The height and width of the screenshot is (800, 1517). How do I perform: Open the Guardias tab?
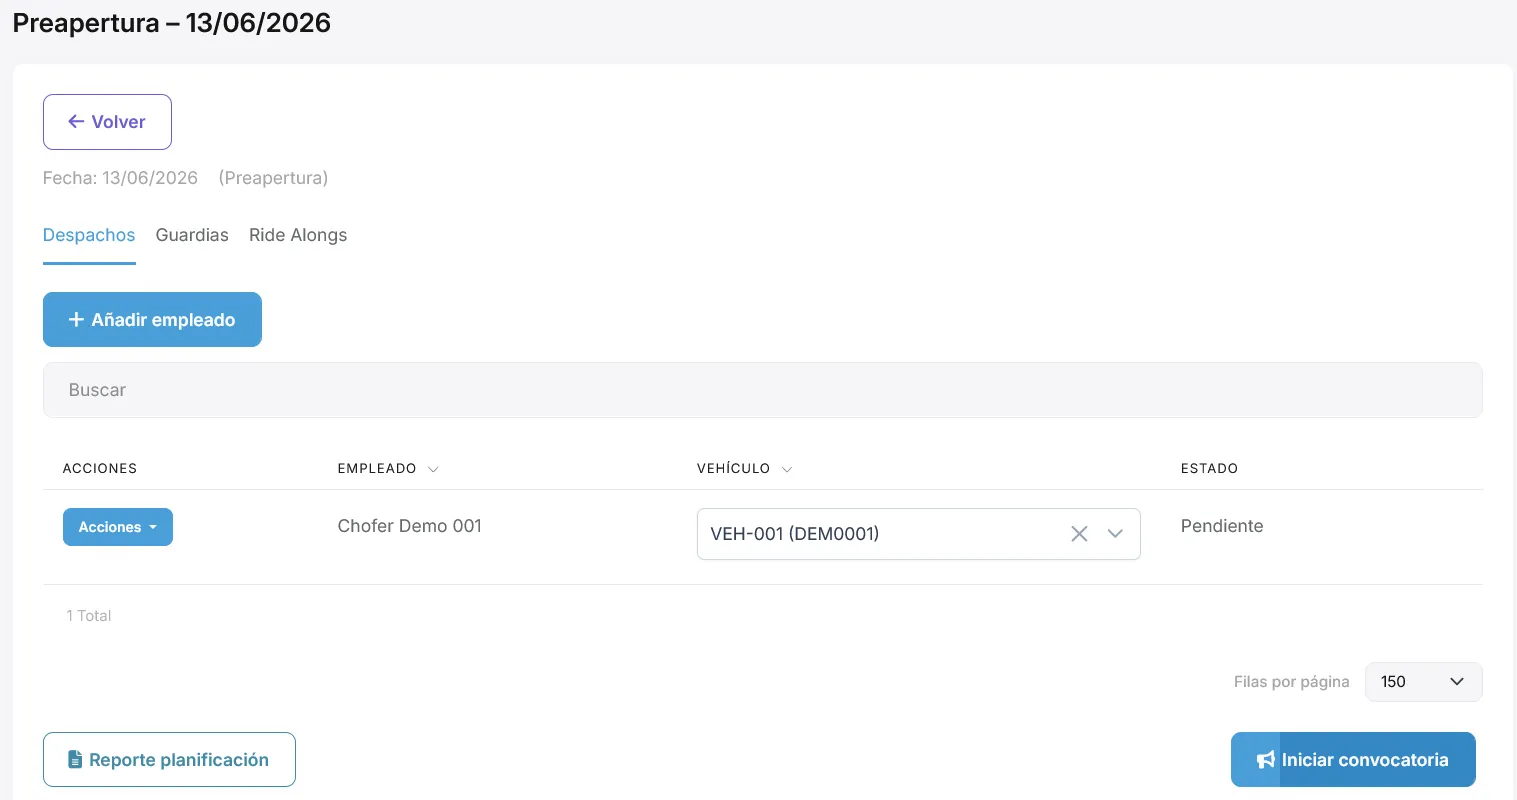(x=192, y=235)
